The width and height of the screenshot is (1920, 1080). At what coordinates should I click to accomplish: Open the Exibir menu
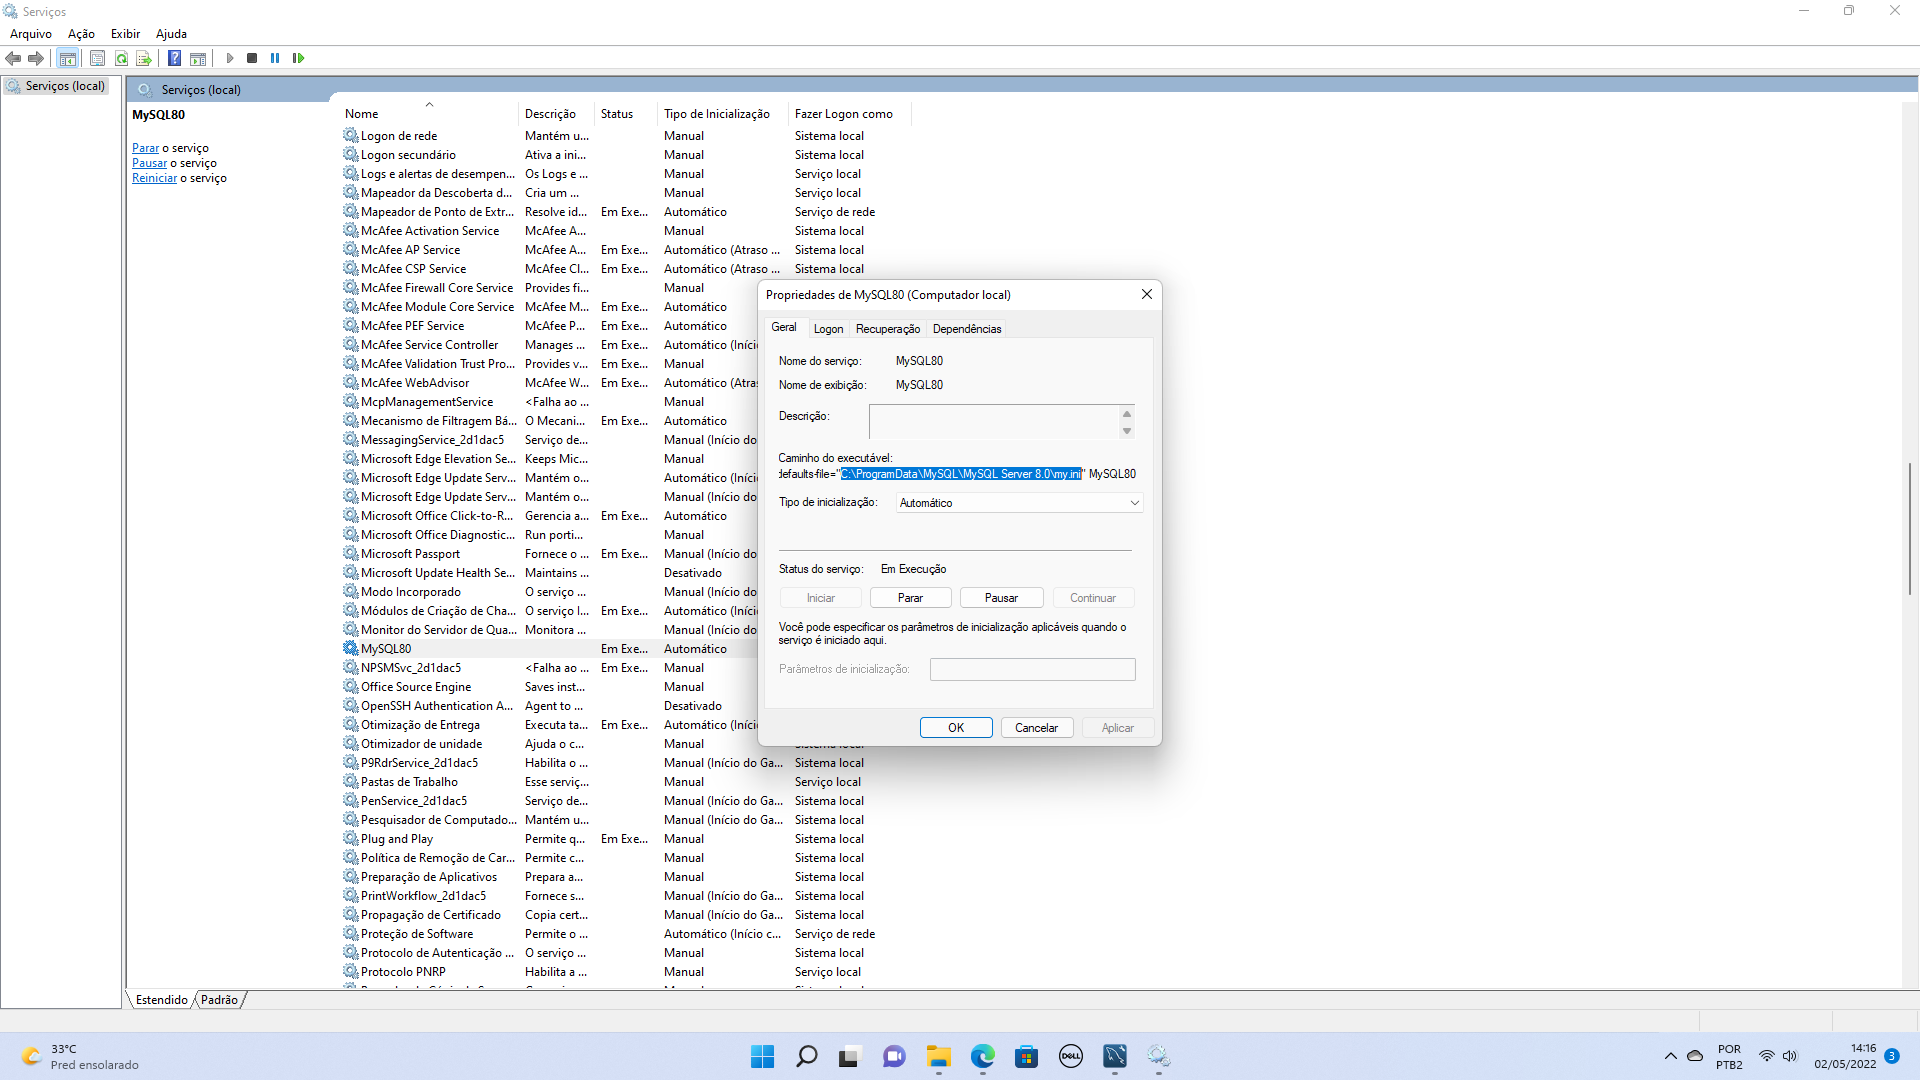point(125,34)
